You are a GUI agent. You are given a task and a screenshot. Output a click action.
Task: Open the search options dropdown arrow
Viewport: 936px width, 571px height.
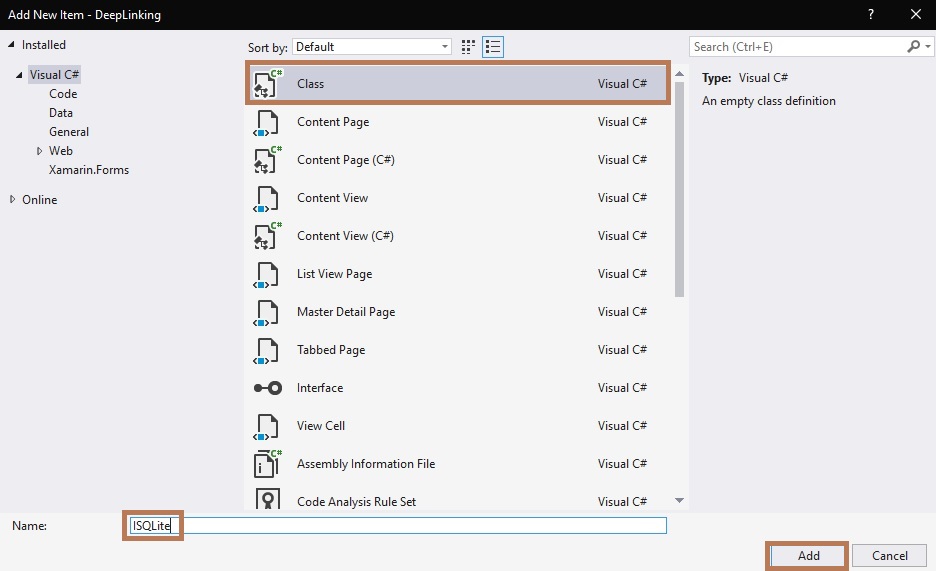click(x=927, y=47)
